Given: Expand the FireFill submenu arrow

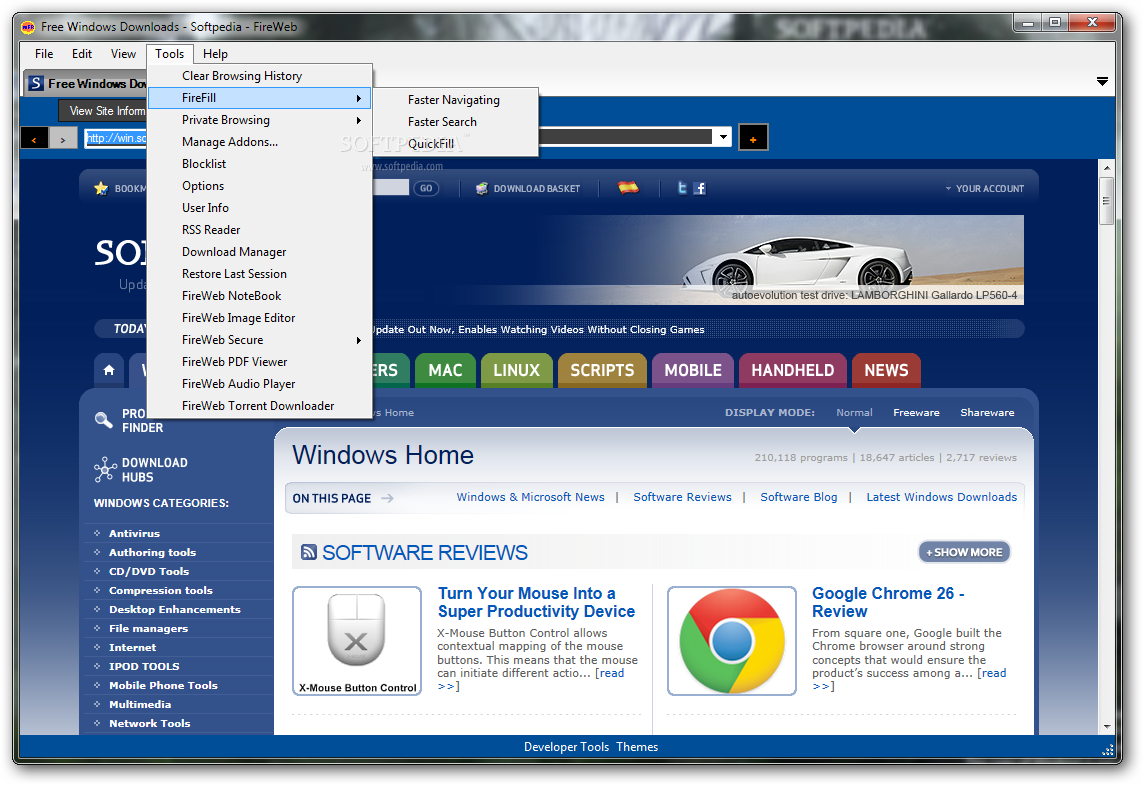Looking at the screenshot, I should pyautogui.click(x=359, y=98).
